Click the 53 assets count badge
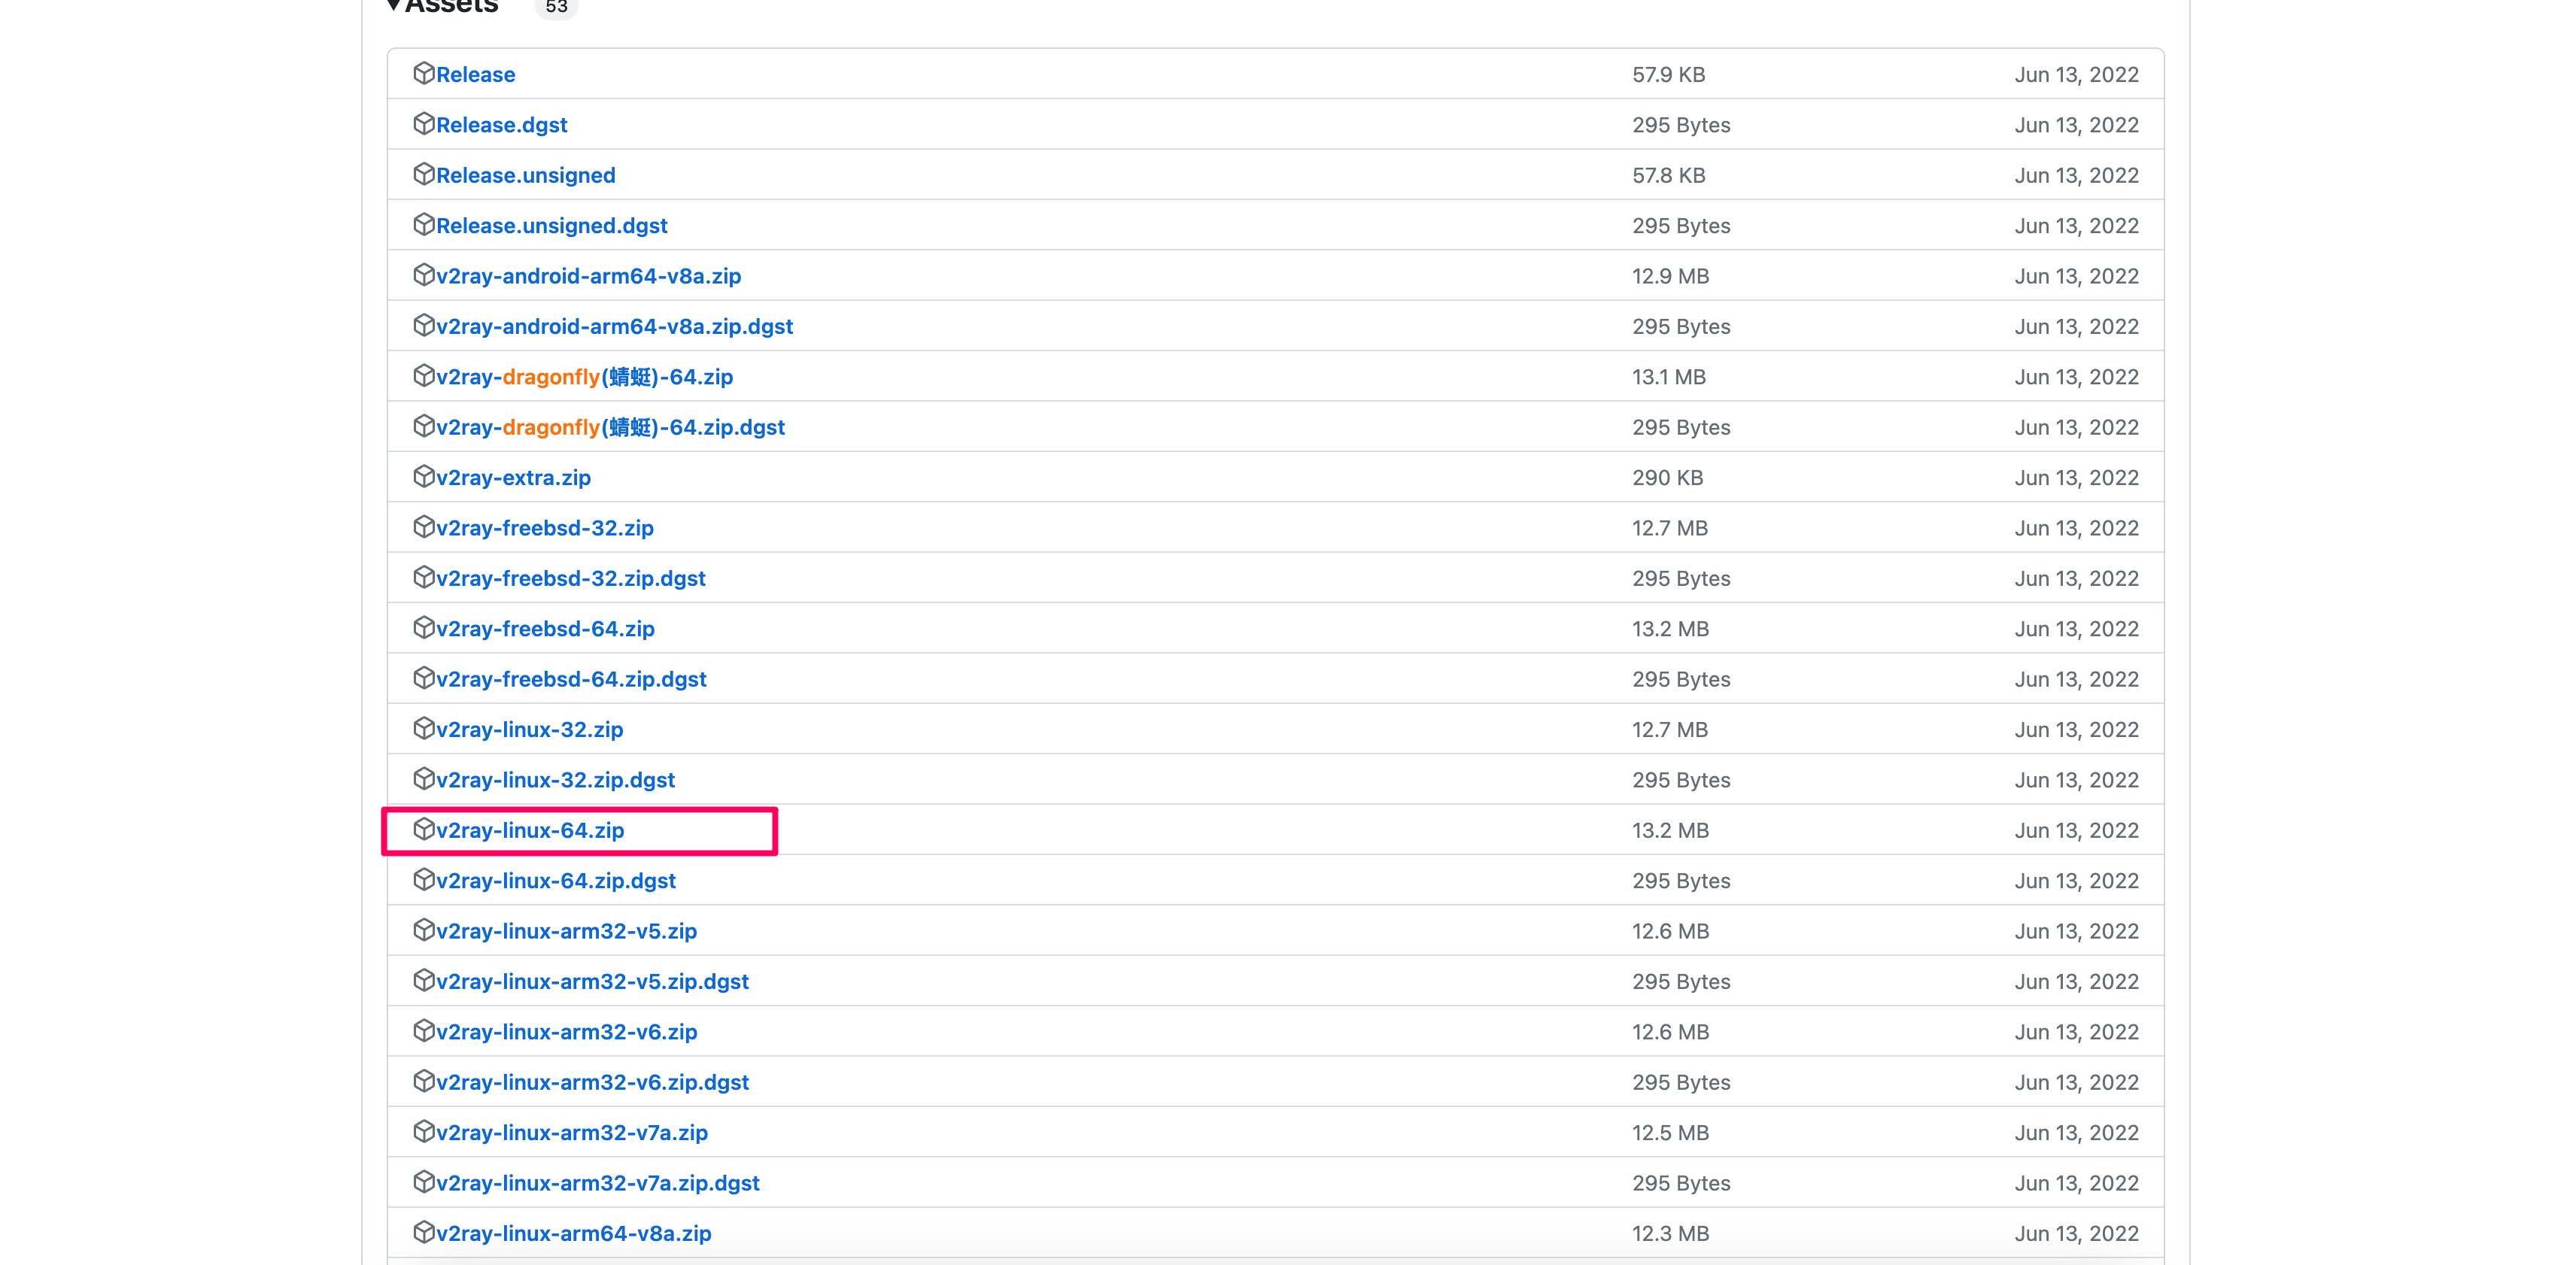The width and height of the screenshot is (2576, 1265). [x=556, y=7]
